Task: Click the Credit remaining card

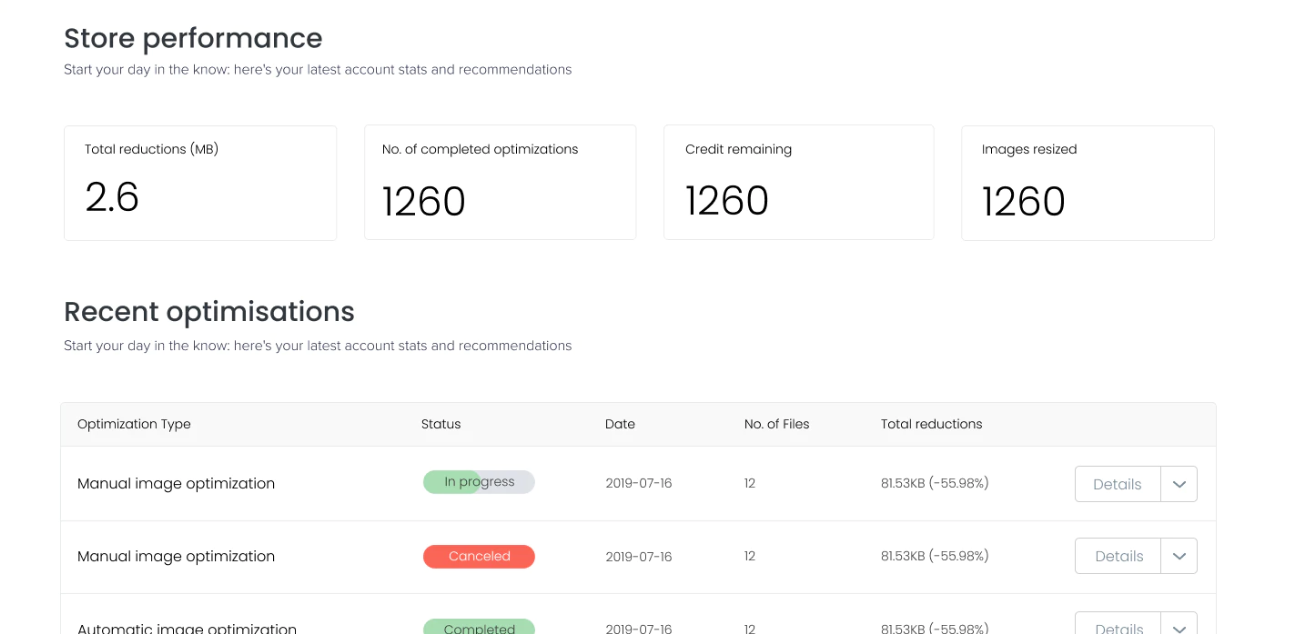Action: [x=798, y=182]
